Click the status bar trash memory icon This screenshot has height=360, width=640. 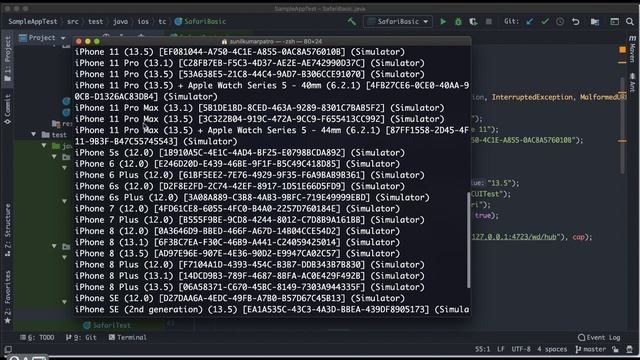click(629, 349)
